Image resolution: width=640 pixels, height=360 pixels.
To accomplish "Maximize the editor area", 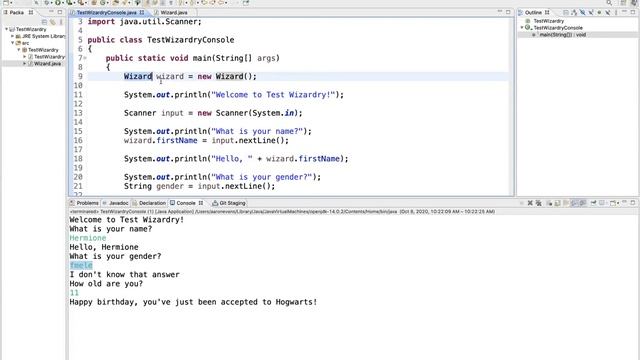I will pyautogui.click(x=508, y=12).
